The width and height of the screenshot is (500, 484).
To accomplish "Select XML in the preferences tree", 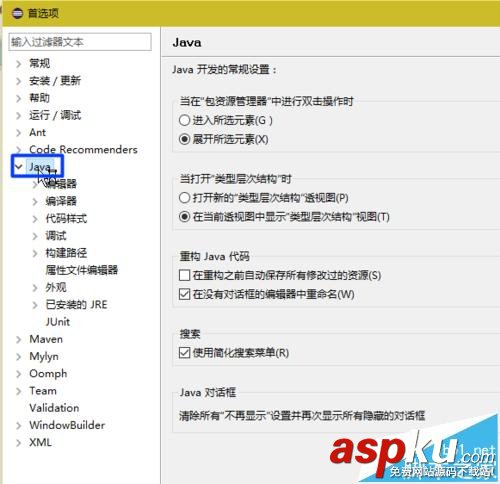I will pyautogui.click(x=40, y=443).
